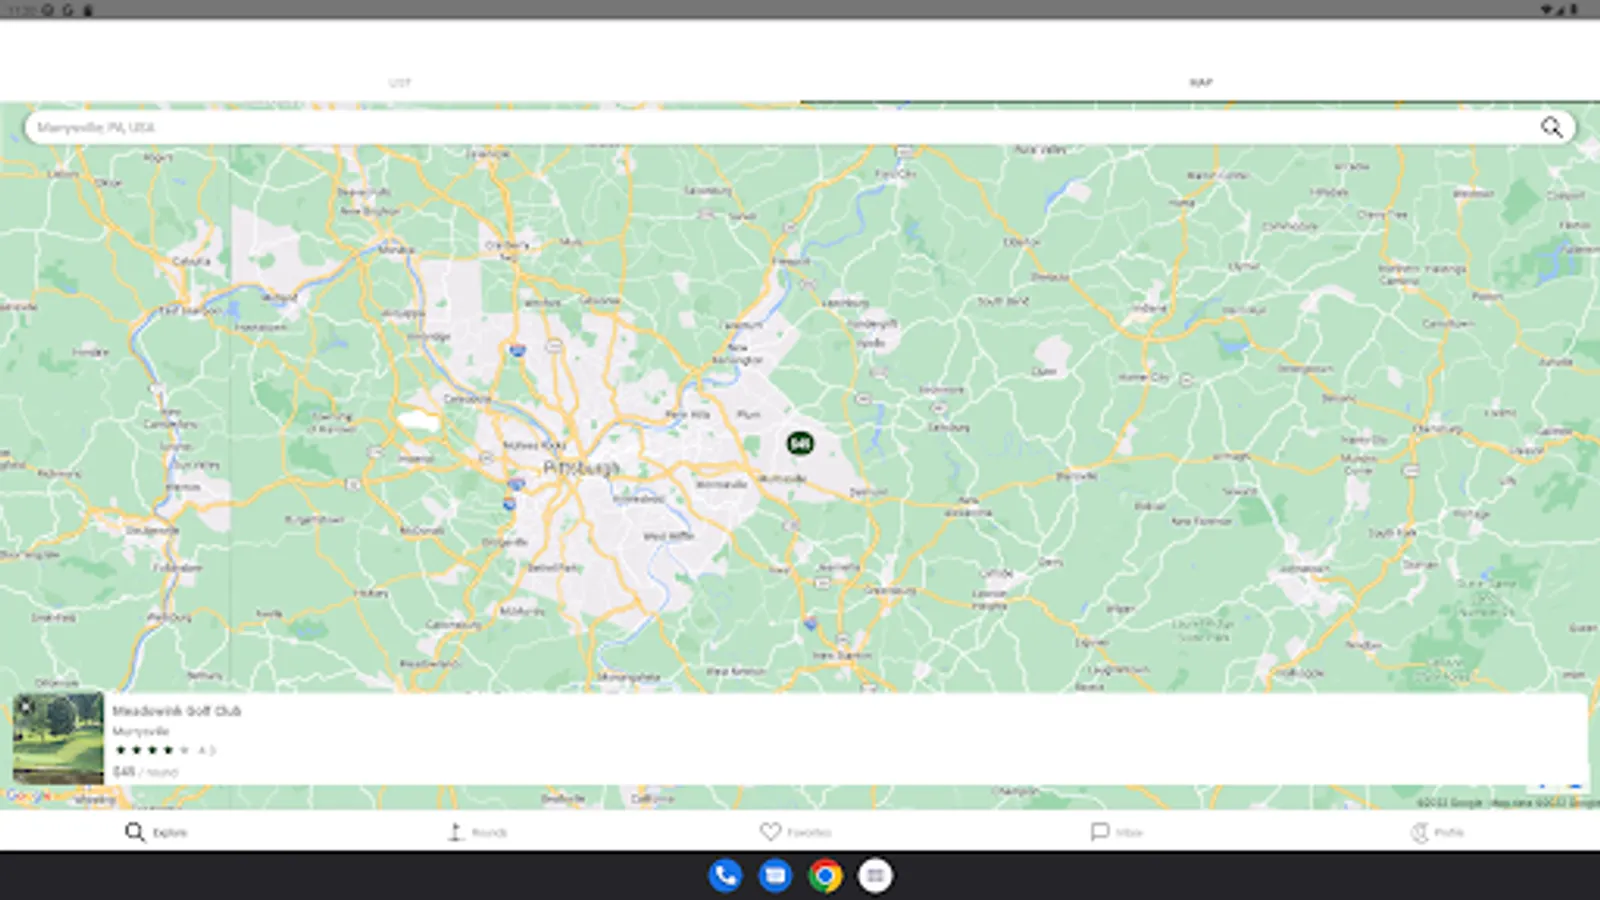Tap the magnifier icon in the search bar

pyautogui.click(x=1551, y=127)
